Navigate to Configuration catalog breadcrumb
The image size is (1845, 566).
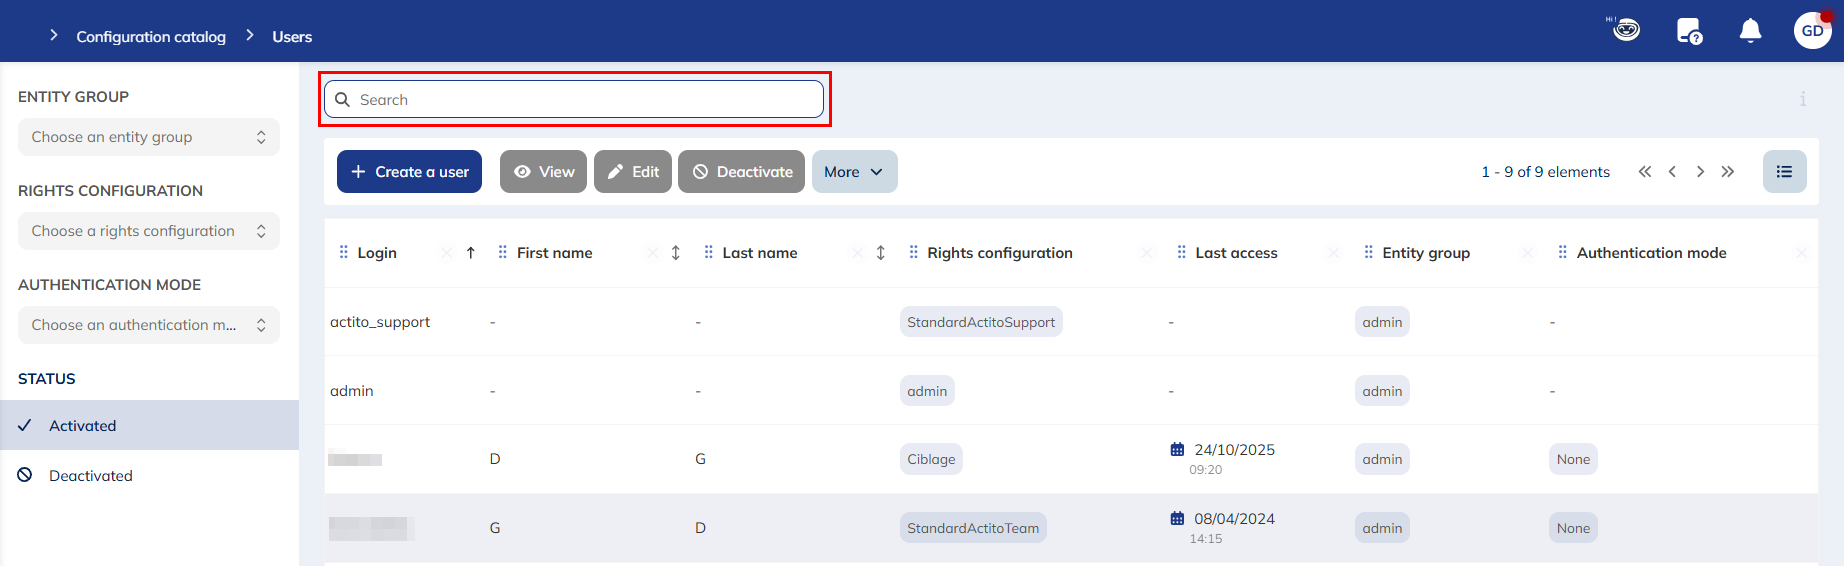151,37
